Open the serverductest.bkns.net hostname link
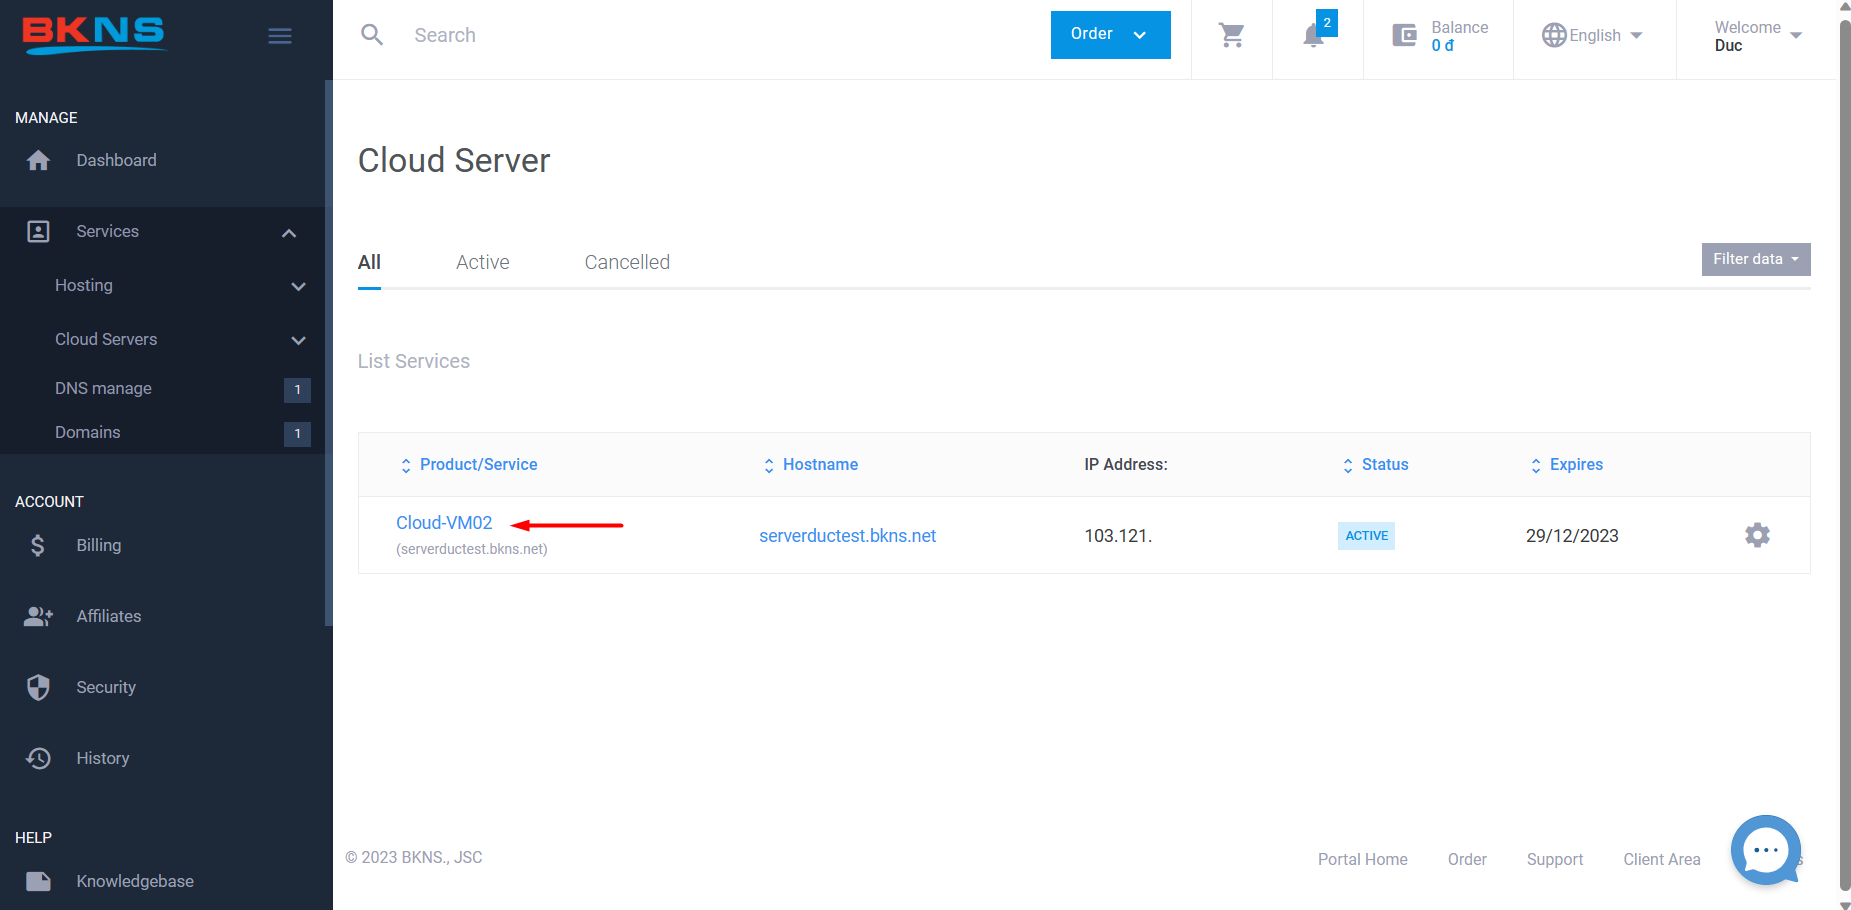The height and width of the screenshot is (910, 1851). [847, 536]
